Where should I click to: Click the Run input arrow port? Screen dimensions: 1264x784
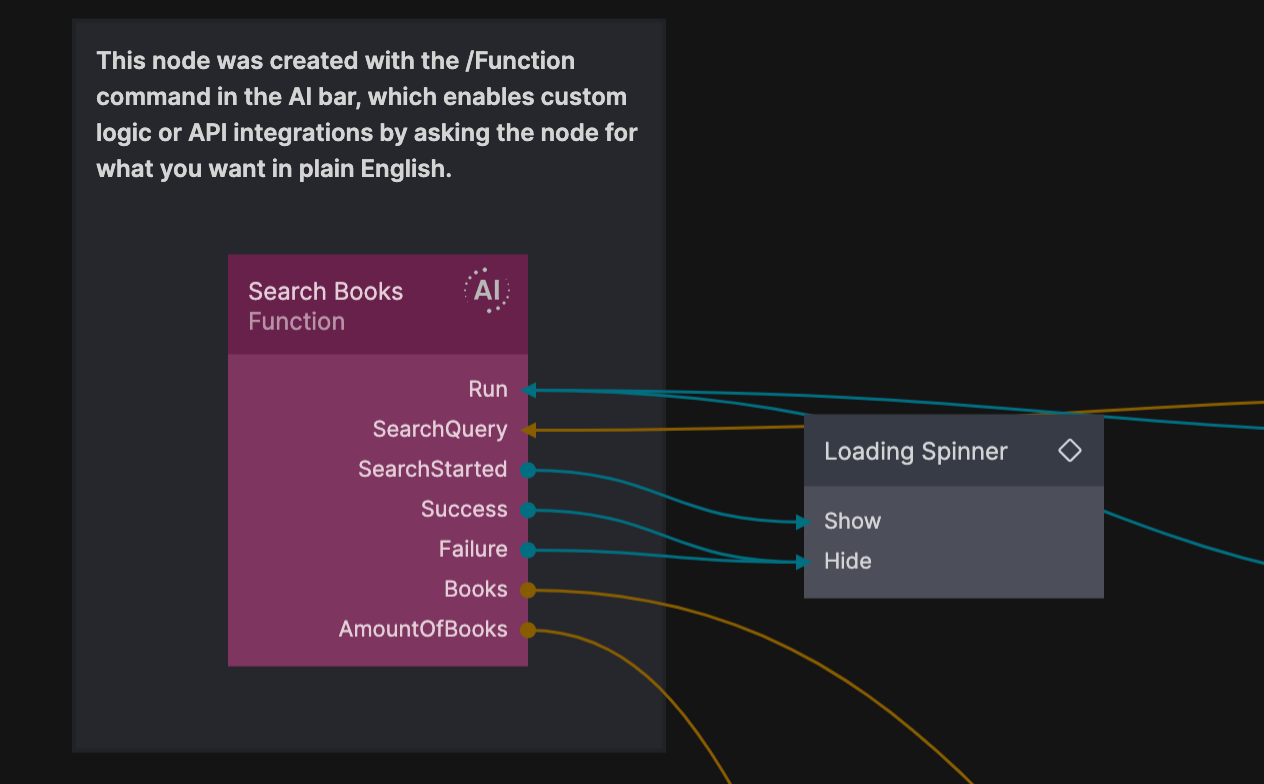click(x=529, y=390)
